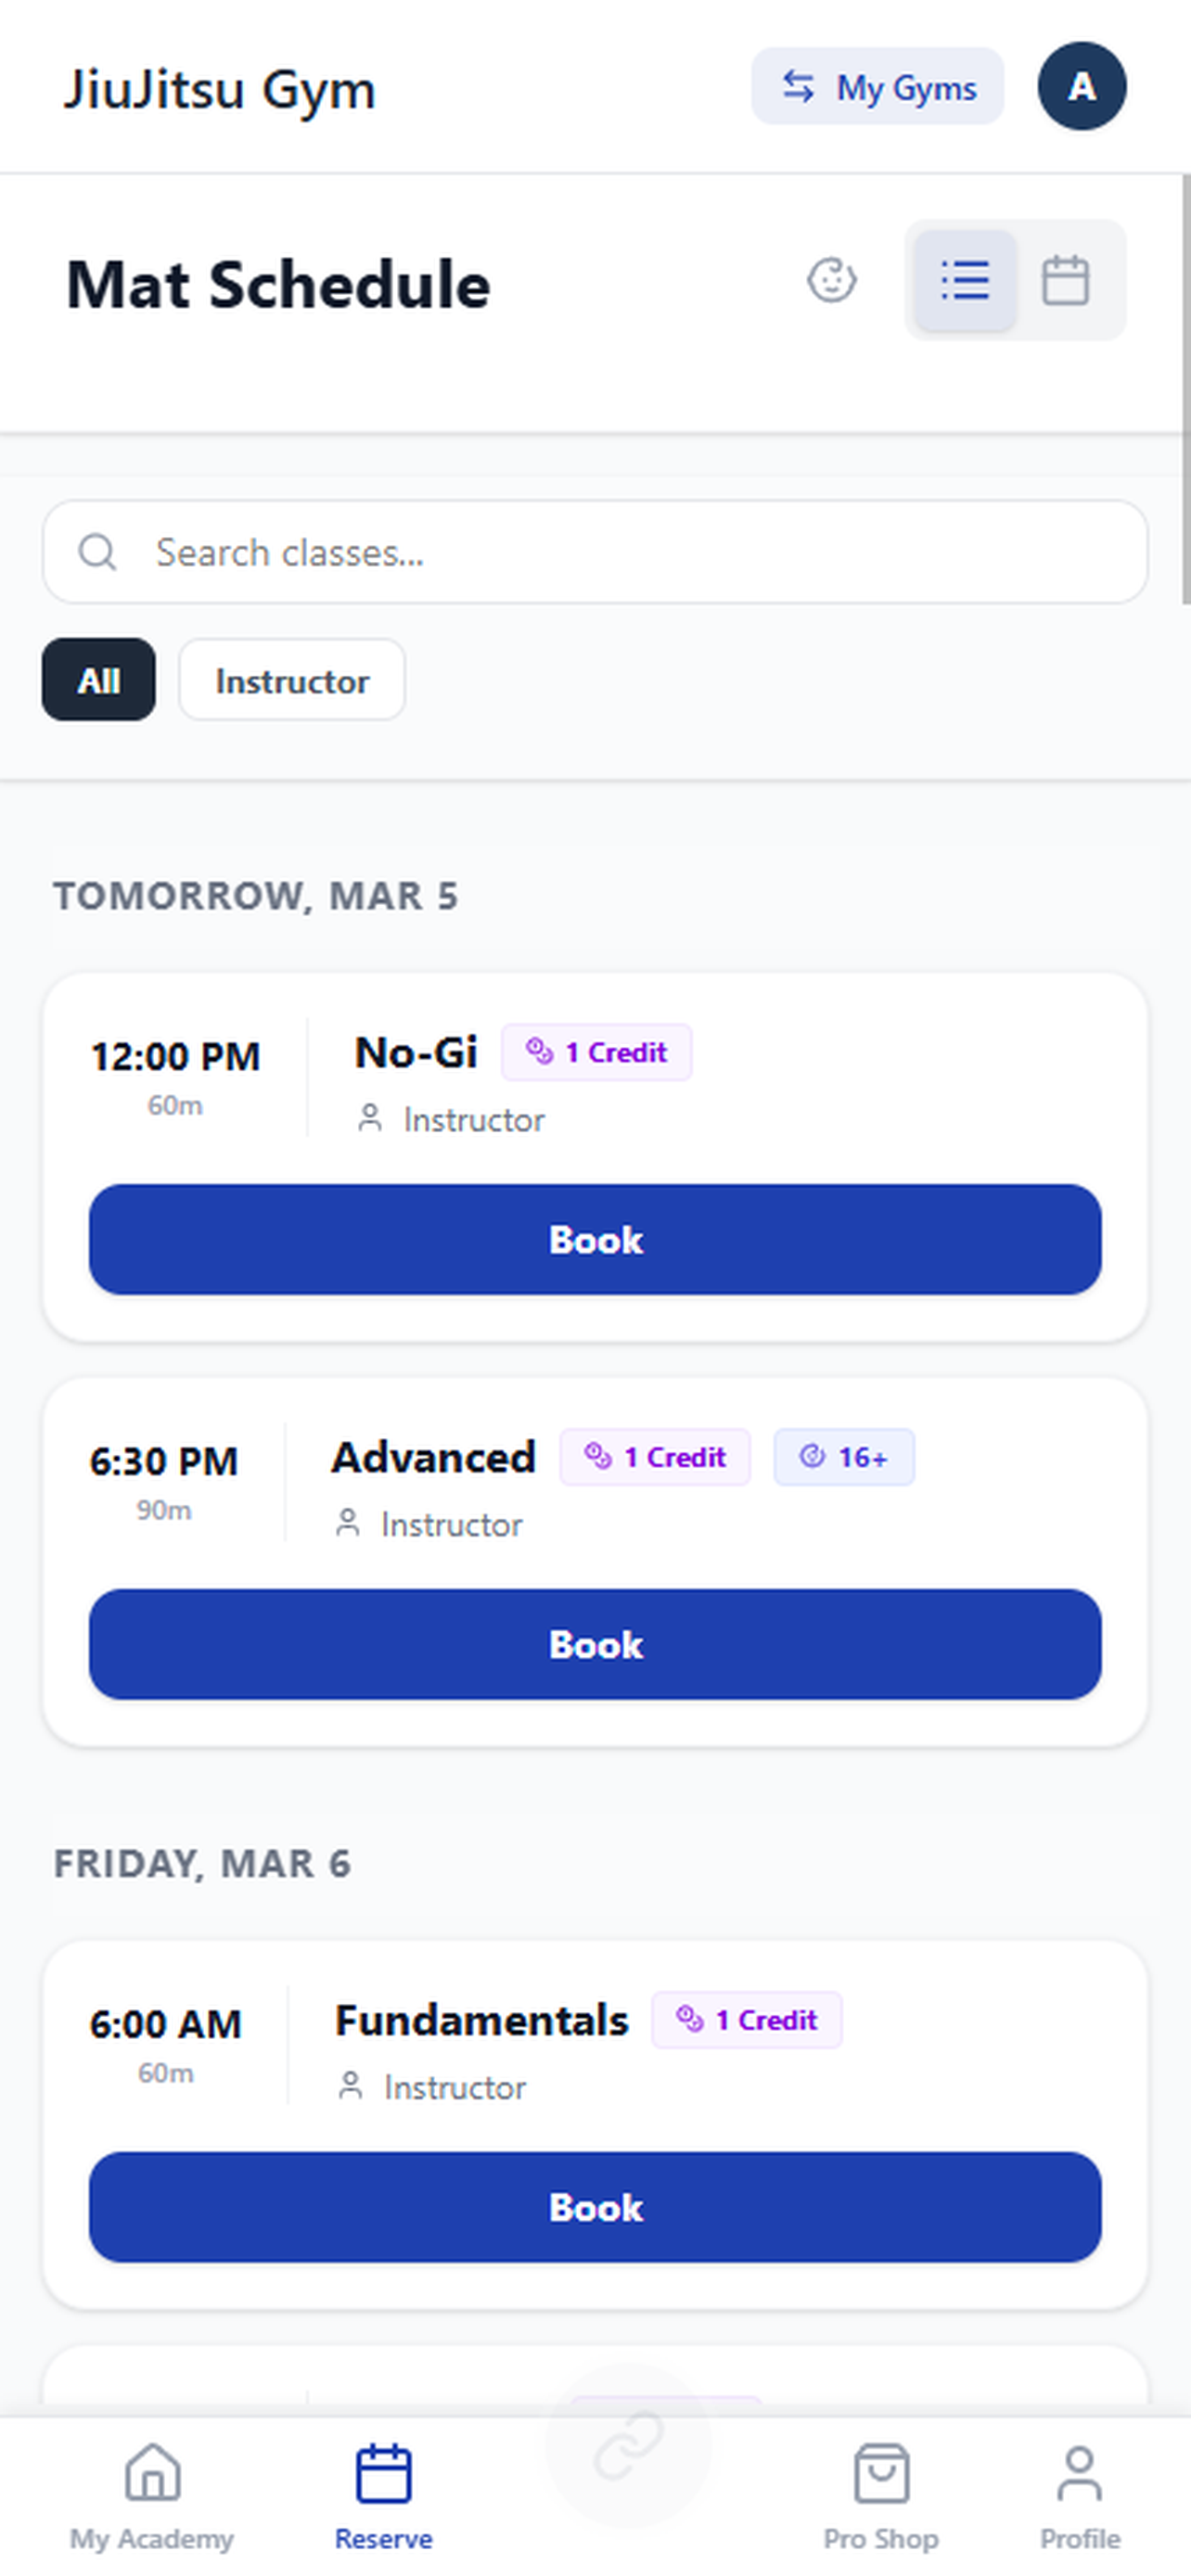This screenshot has width=1191, height=2576.
Task: Select the list view icon
Action: [965, 281]
